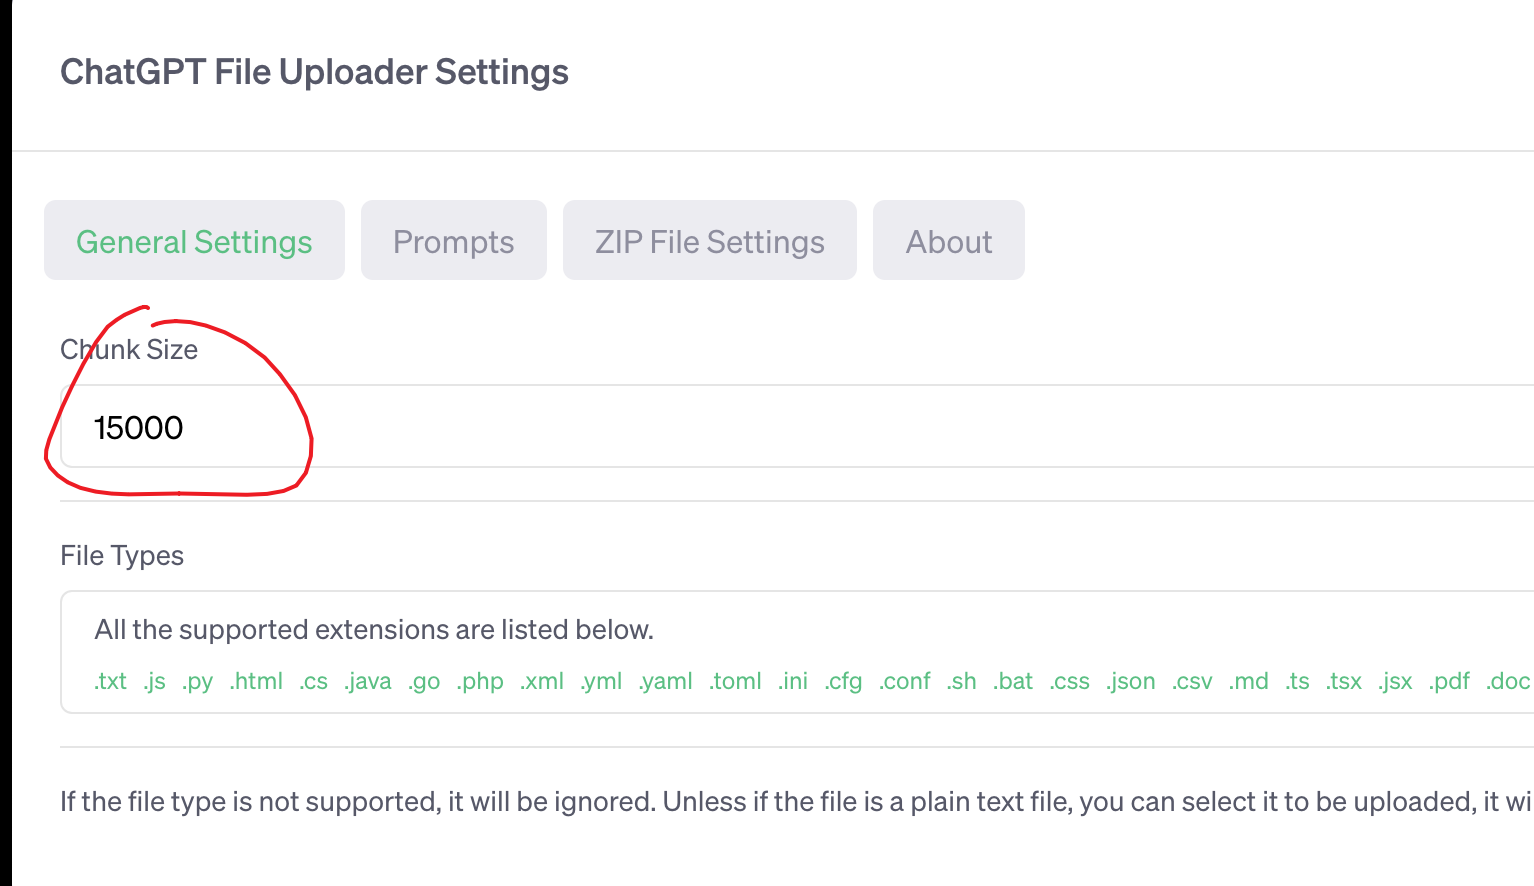Image resolution: width=1534 pixels, height=886 pixels.
Task: Select the .css file type
Action: coord(1069,681)
